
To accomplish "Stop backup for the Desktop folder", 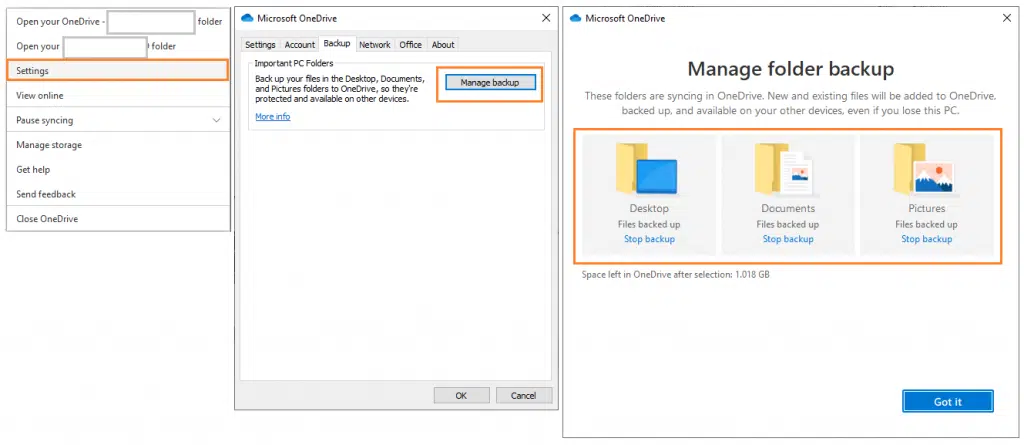I will (x=649, y=239).
